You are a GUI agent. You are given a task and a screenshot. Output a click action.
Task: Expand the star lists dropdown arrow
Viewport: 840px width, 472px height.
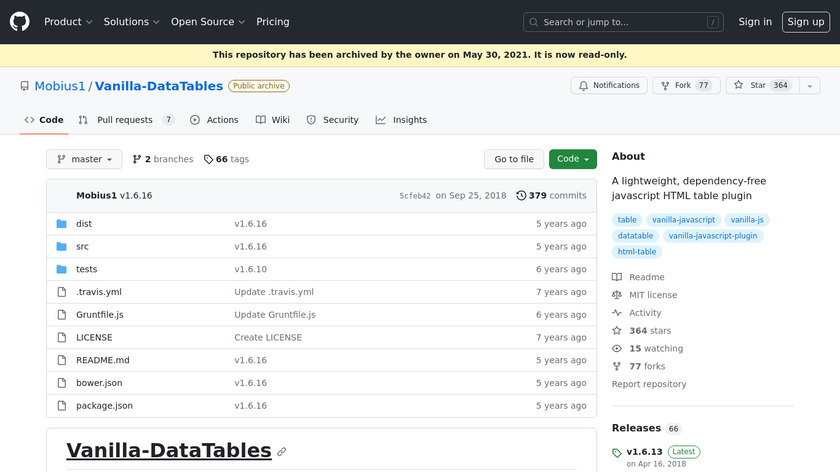tap(809, 86)
